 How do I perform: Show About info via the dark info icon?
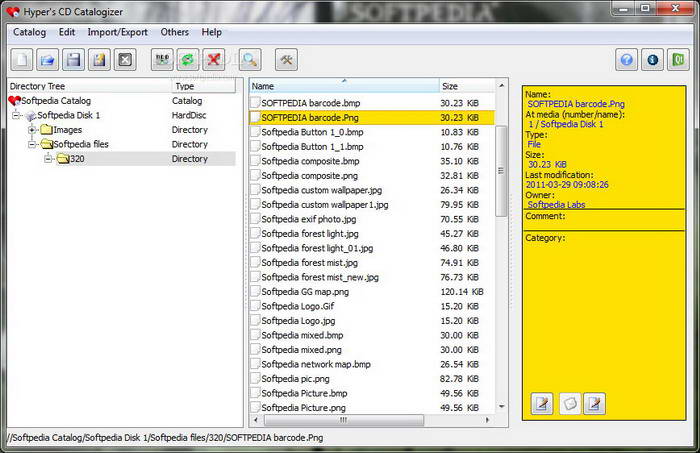[x=653, y=59]
